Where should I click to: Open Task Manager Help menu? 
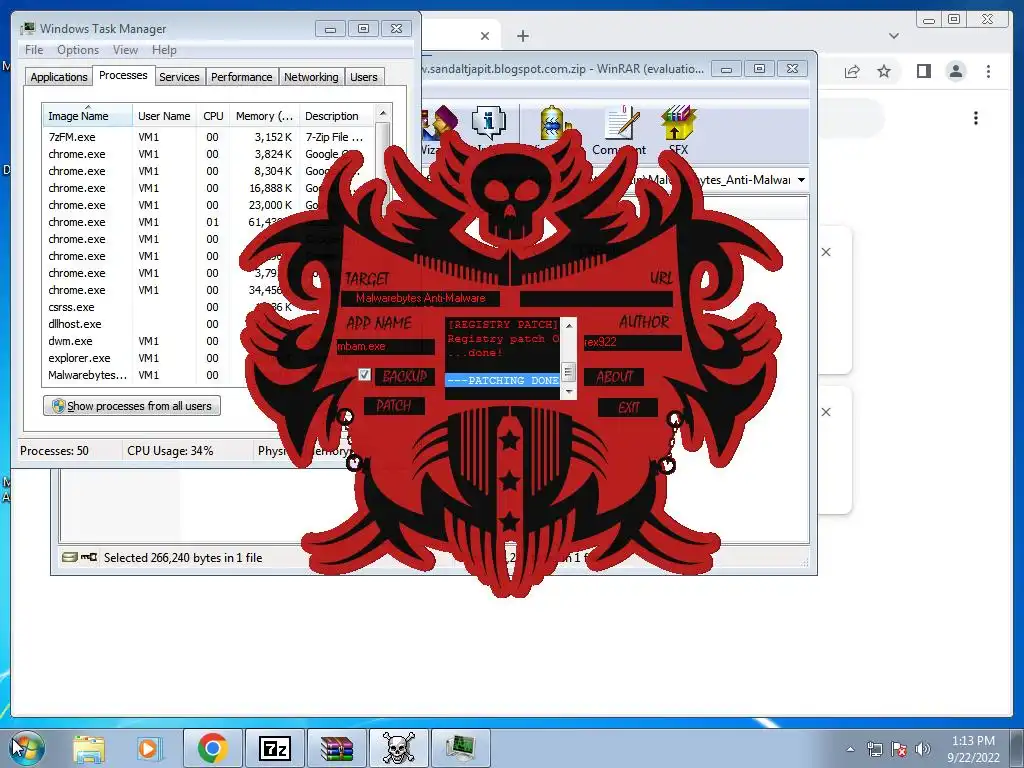pyautogui.click(x=164, y=50)
